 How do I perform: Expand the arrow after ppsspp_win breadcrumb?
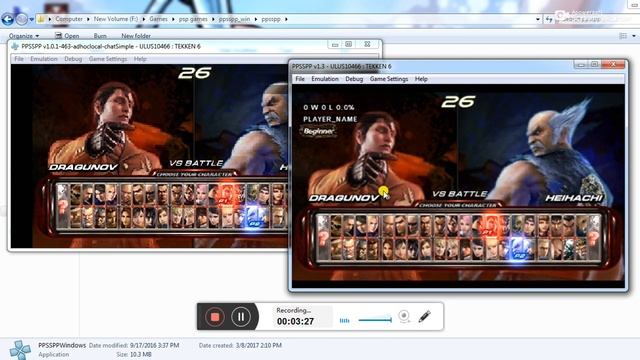point(256,19)
